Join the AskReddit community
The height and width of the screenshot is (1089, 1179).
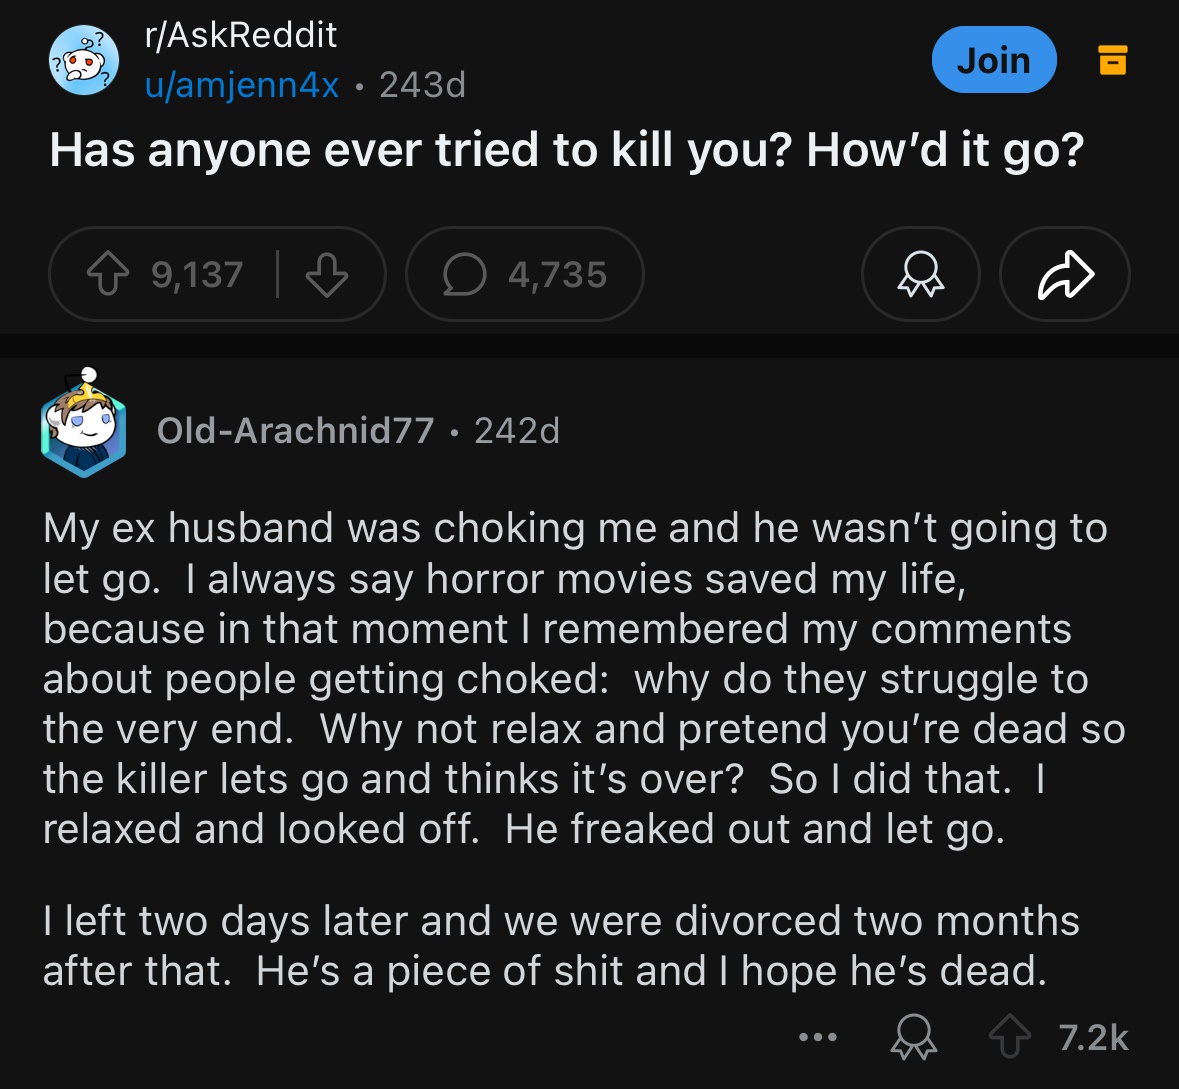(x=993, y=61)
